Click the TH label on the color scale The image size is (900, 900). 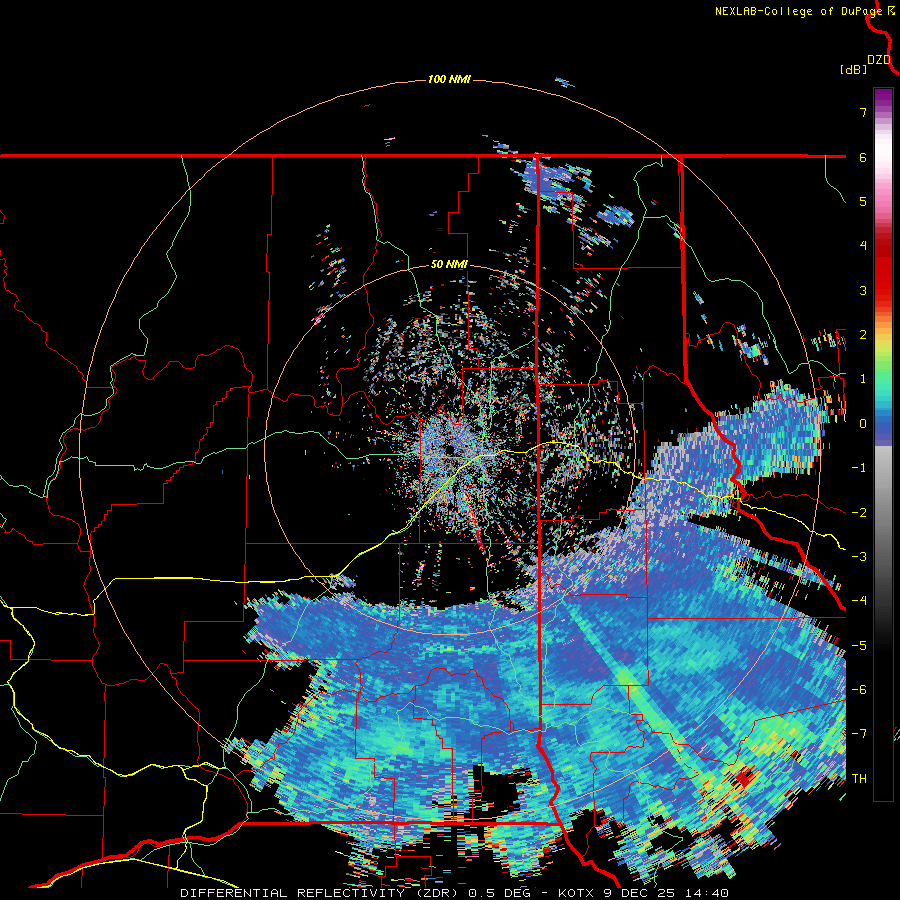[x=859, y=779]
